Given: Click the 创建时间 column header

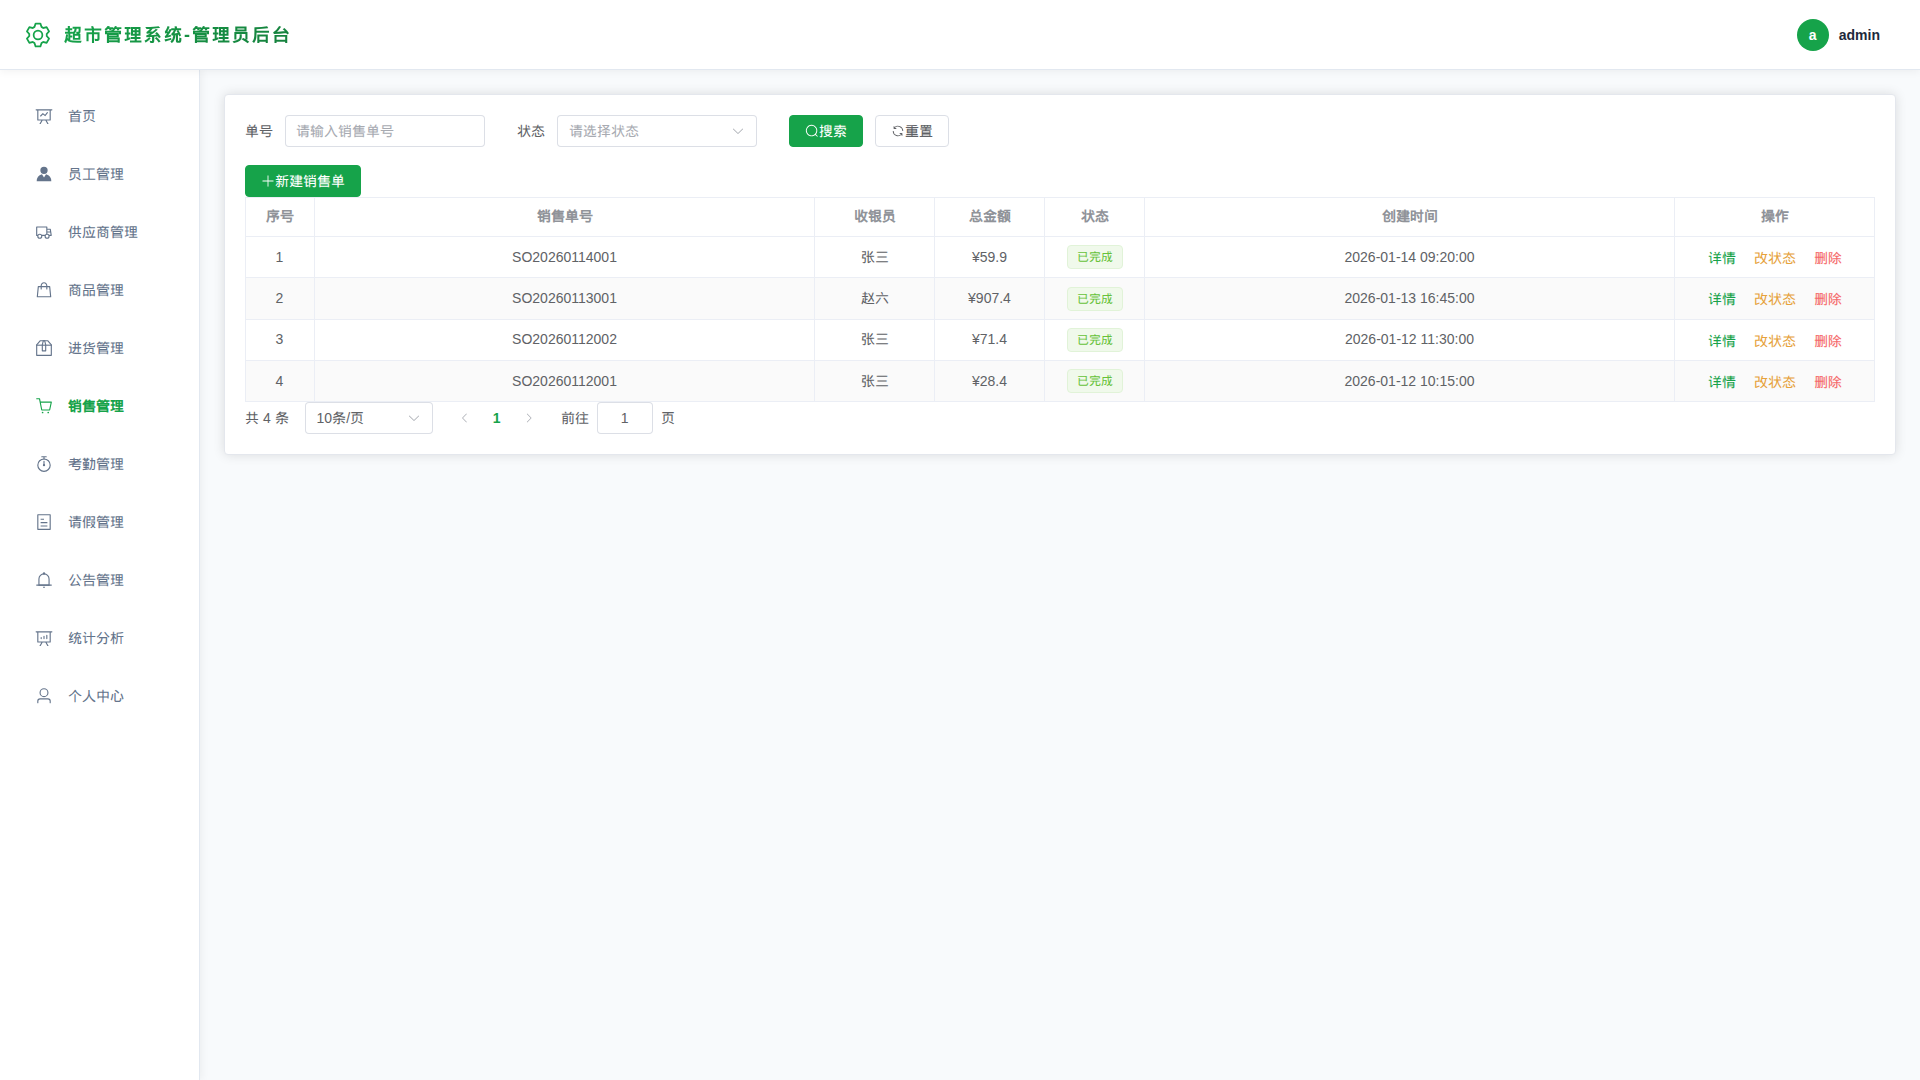Looking at the screenshot, I should tap(1410, 216).
